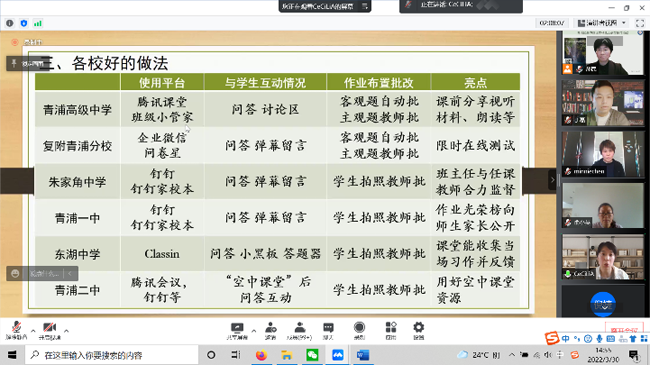Open WeChat from the taskbar
This screenshot has height=365, width=650.
pos(312,355)
